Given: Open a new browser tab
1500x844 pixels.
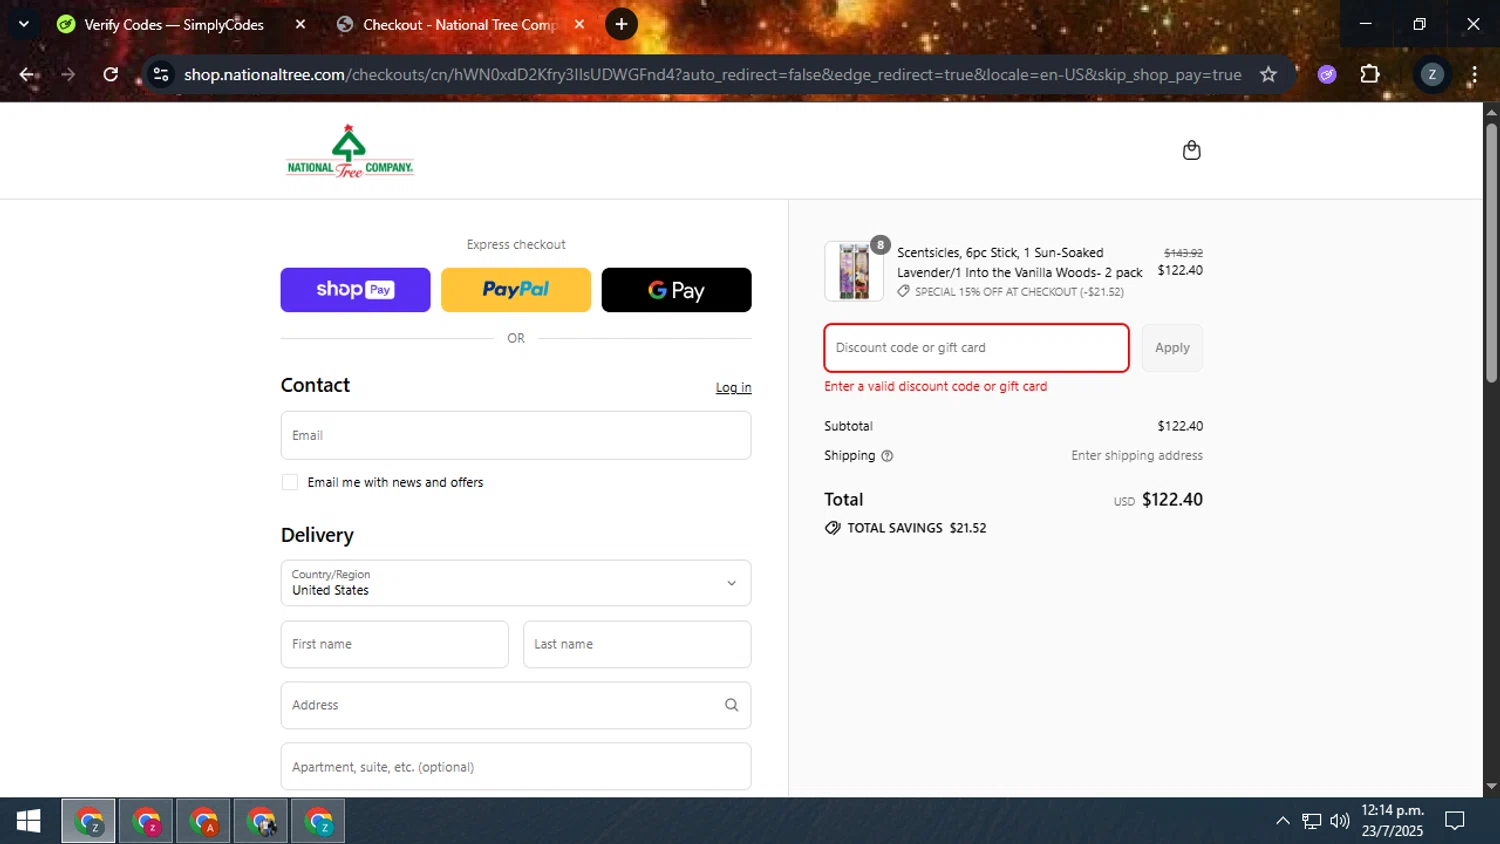Looking at the screenshot, I should click(621, 24).
